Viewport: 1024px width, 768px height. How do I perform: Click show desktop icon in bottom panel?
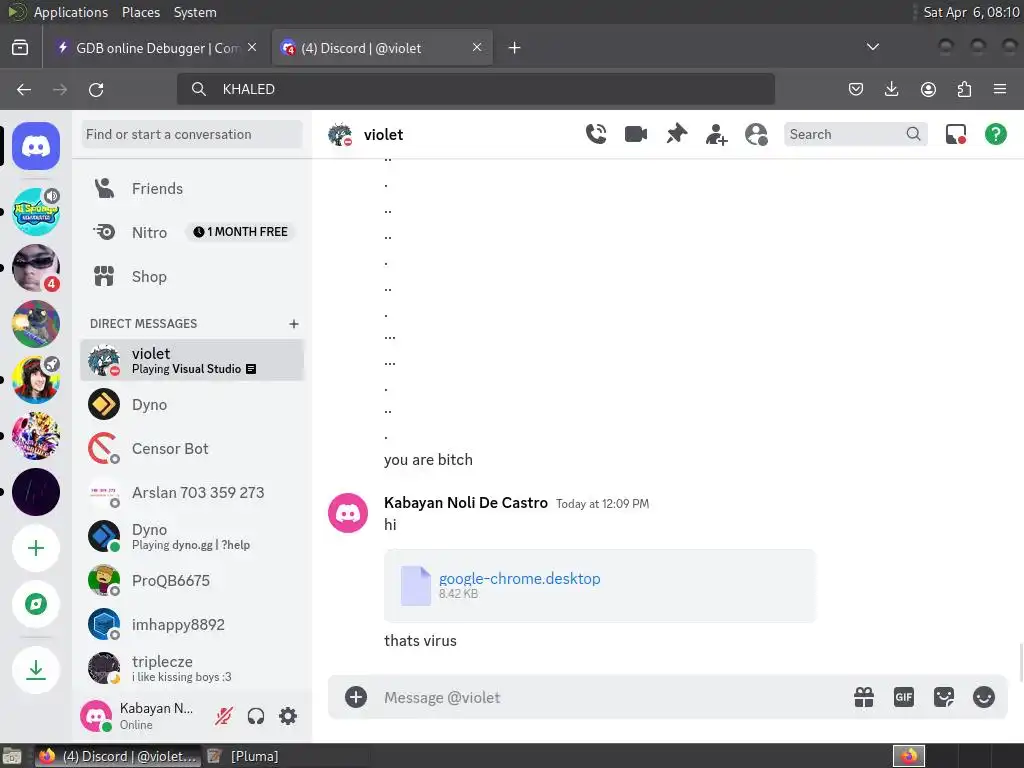click(12, 756)
